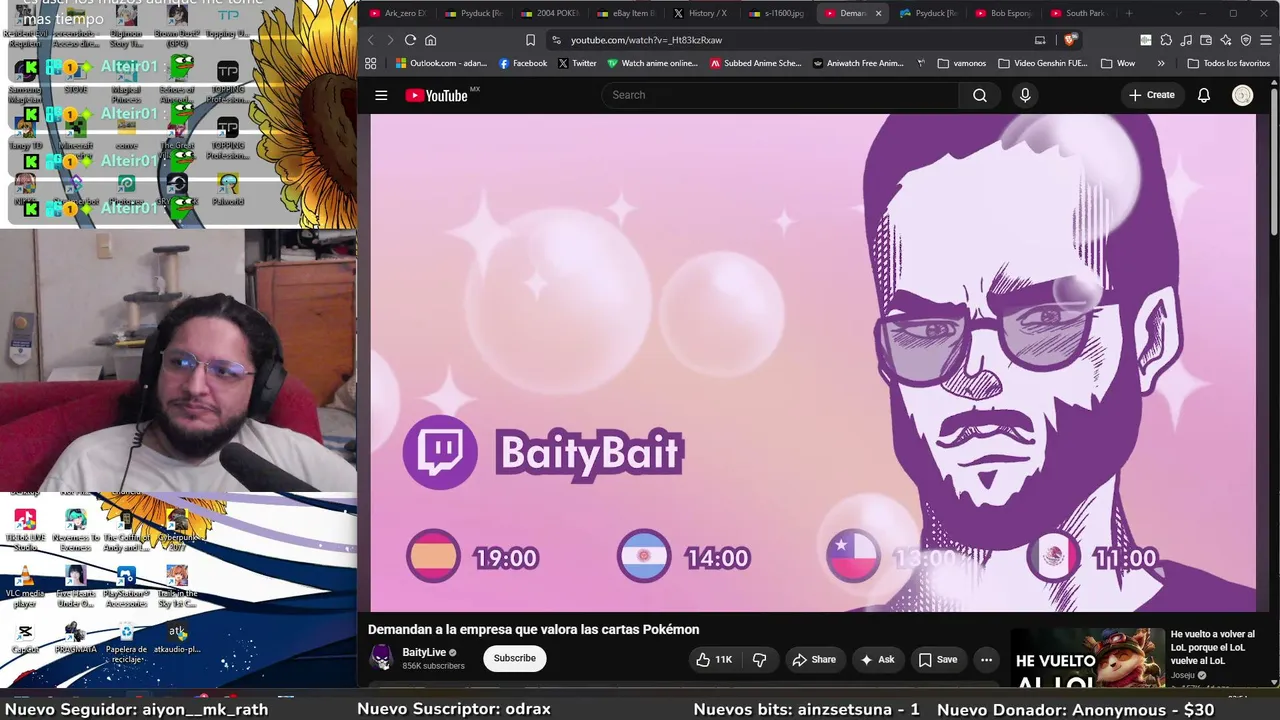Open the Outlook.com bookmark

(441, 63)
